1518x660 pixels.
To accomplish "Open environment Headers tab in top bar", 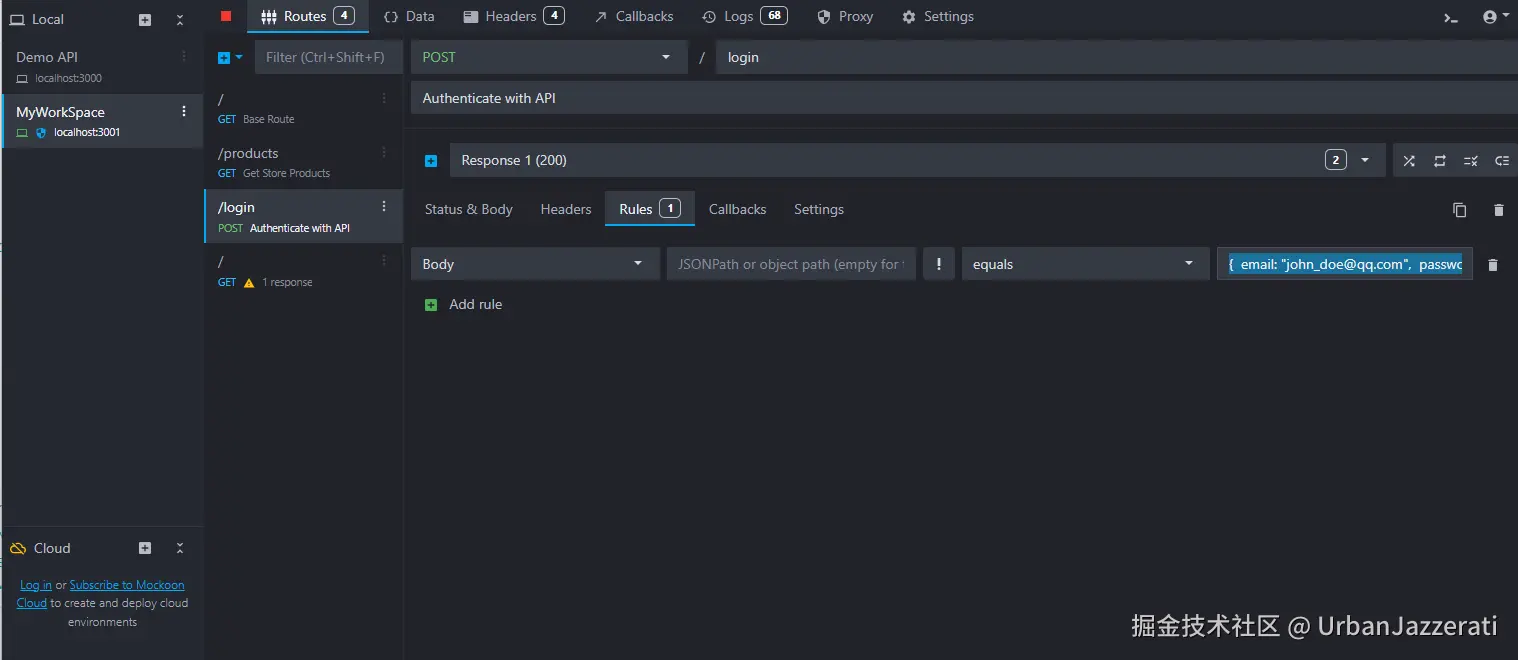I will [514, 16].
